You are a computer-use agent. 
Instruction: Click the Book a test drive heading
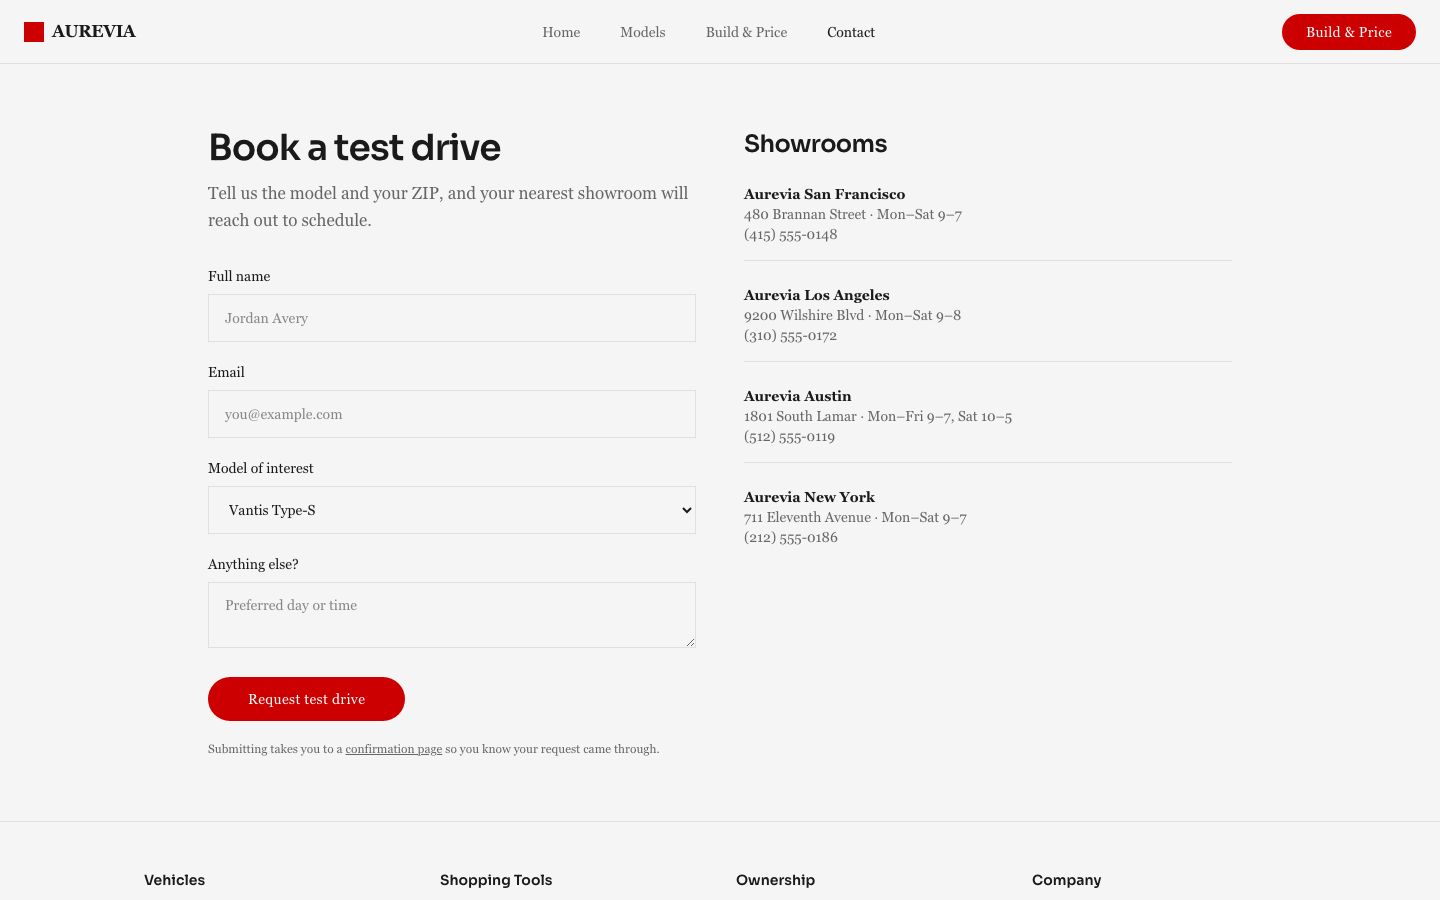pos(354,147)
